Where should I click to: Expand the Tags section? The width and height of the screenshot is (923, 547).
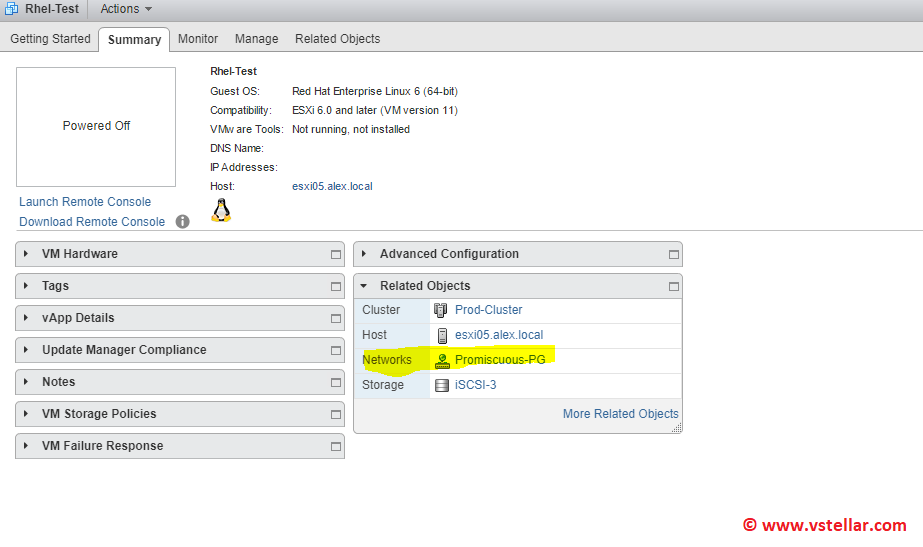pos(26,286)
